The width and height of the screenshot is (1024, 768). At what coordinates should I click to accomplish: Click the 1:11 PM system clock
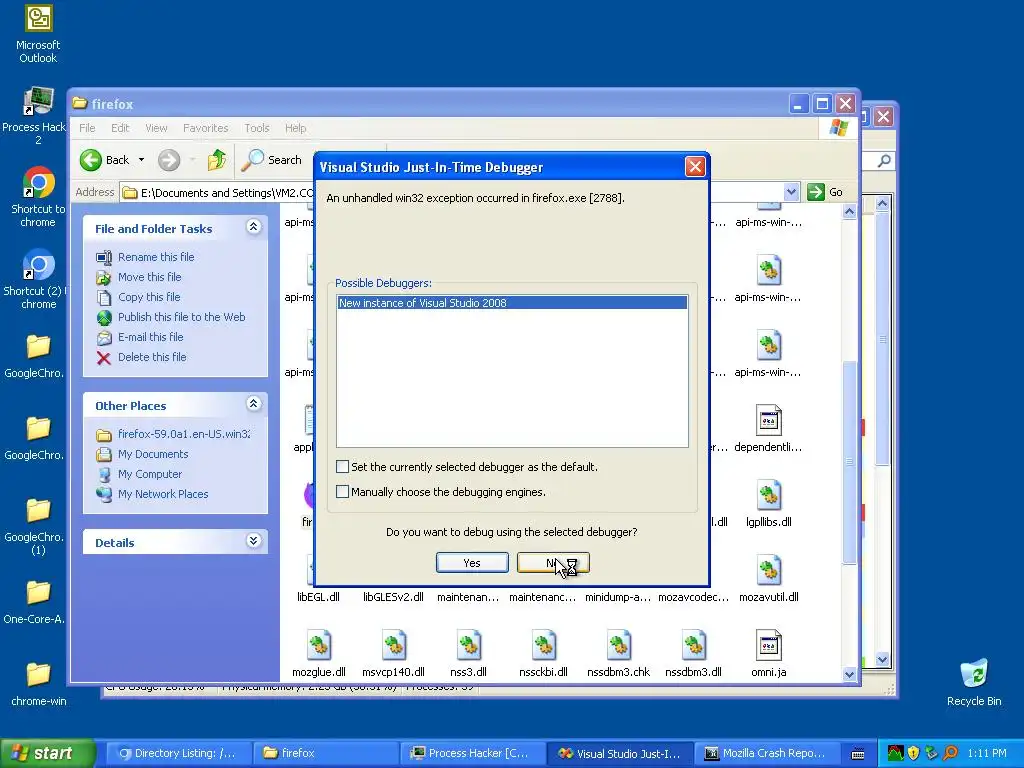pos(987,753)
